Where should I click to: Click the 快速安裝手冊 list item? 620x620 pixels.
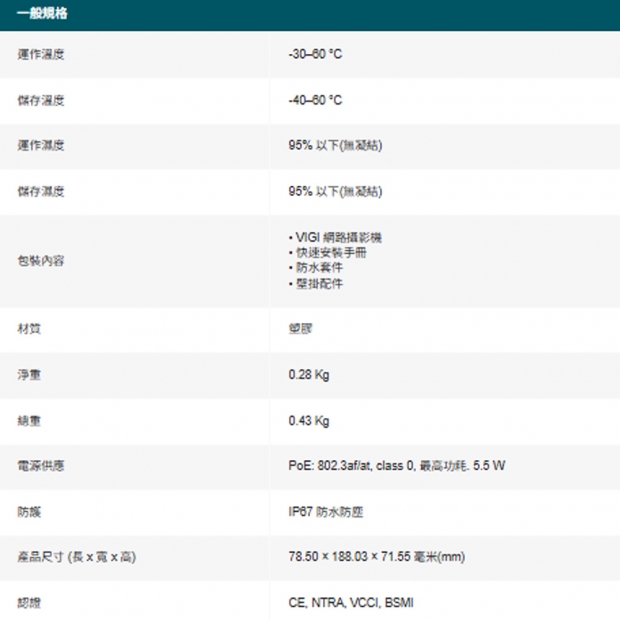pyautogui.click(x=331, y=253)
